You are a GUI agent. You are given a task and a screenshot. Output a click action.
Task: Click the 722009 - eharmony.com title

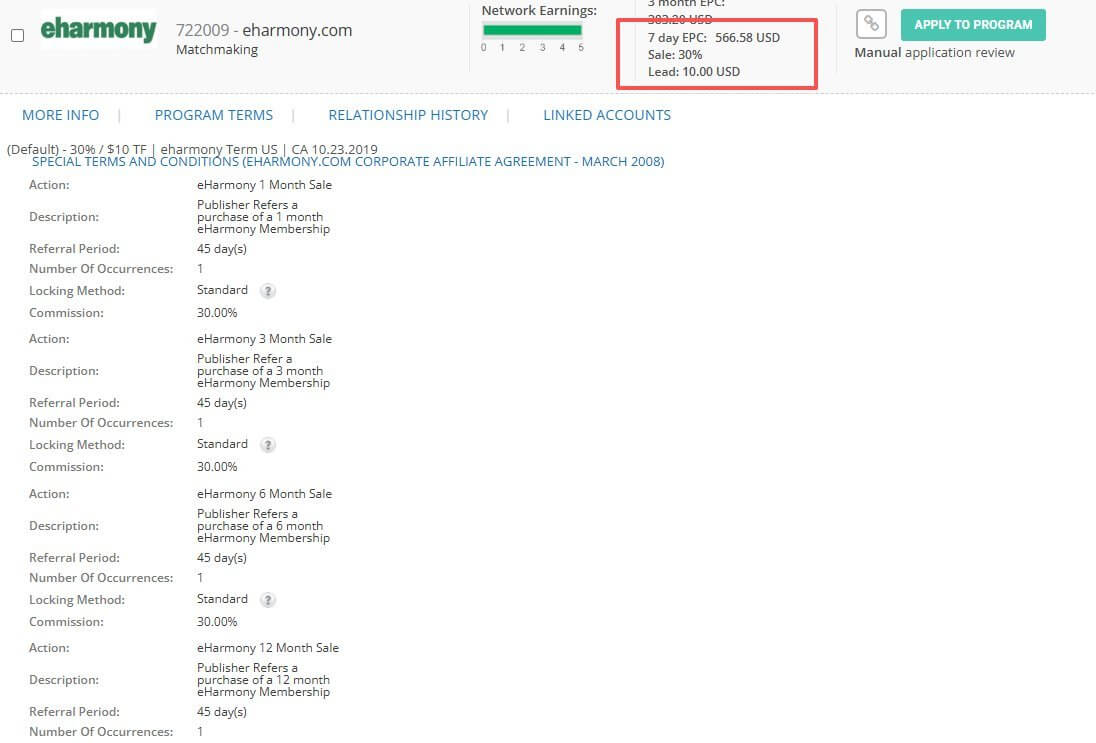click(x=264, y=30)
